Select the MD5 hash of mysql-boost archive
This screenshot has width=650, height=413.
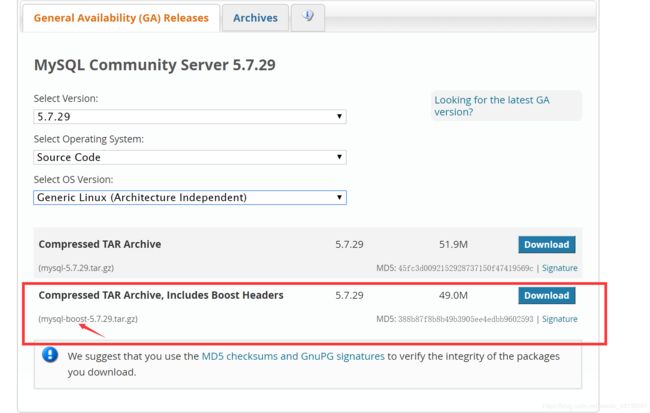[466, 319]
